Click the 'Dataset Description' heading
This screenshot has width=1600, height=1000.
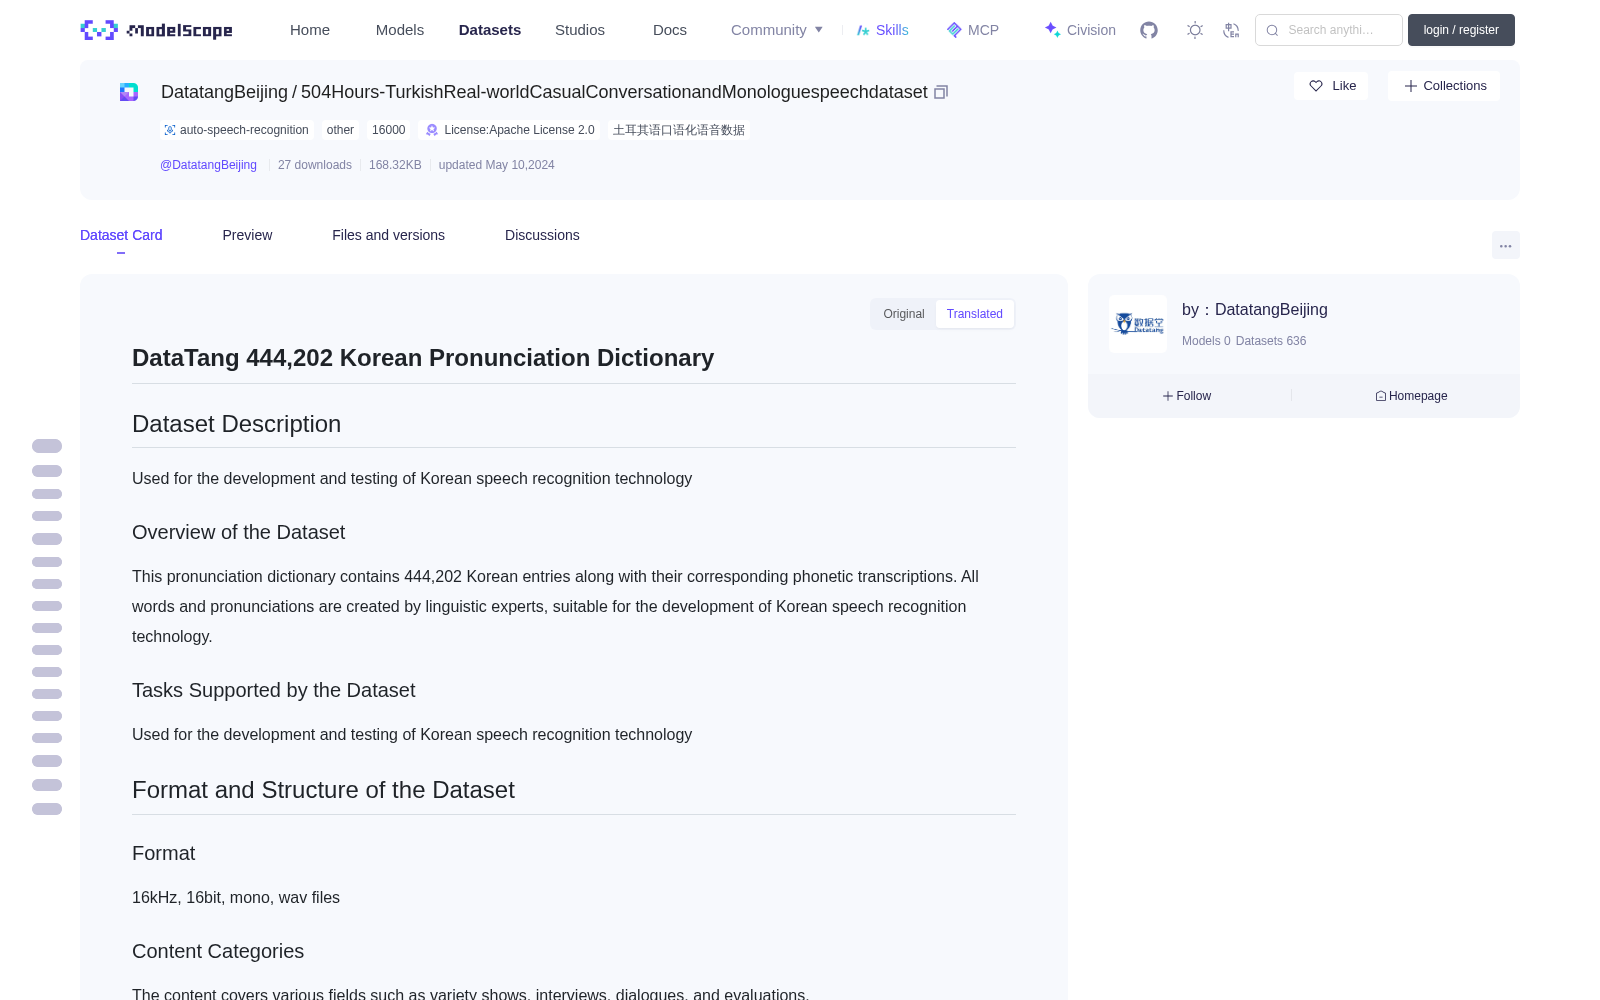236,424
